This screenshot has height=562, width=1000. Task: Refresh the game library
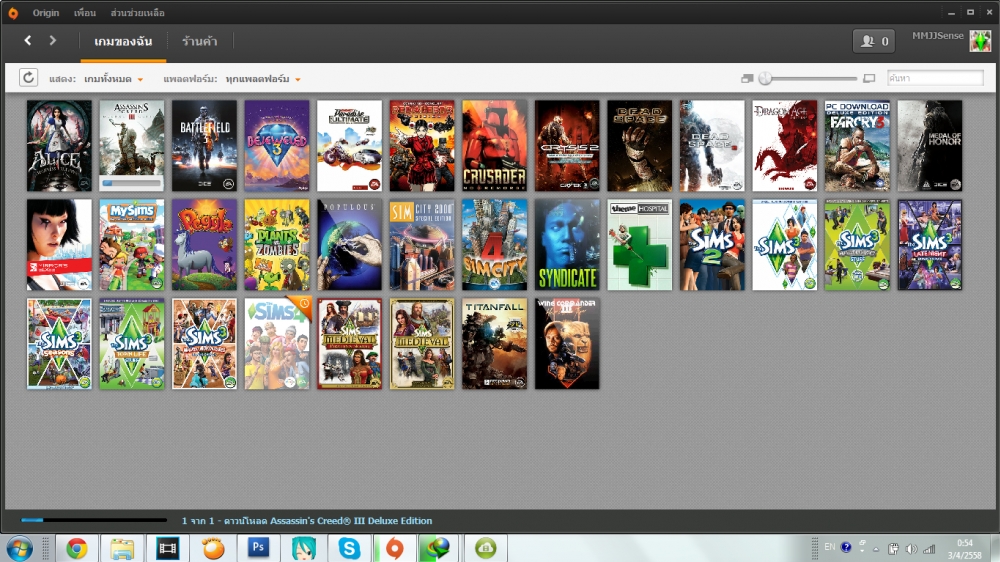[x=28, y=78]
